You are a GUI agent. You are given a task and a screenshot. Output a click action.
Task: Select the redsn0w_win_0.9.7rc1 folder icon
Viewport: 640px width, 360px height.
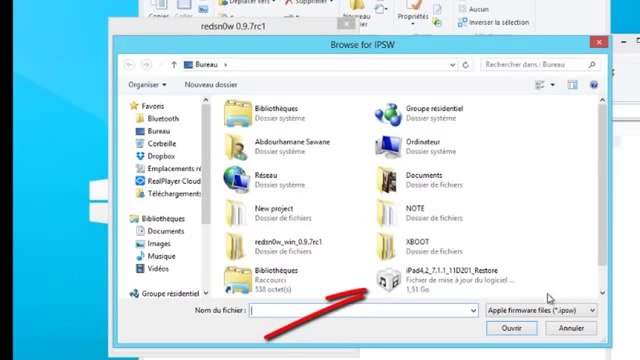(x=235, y=247)
